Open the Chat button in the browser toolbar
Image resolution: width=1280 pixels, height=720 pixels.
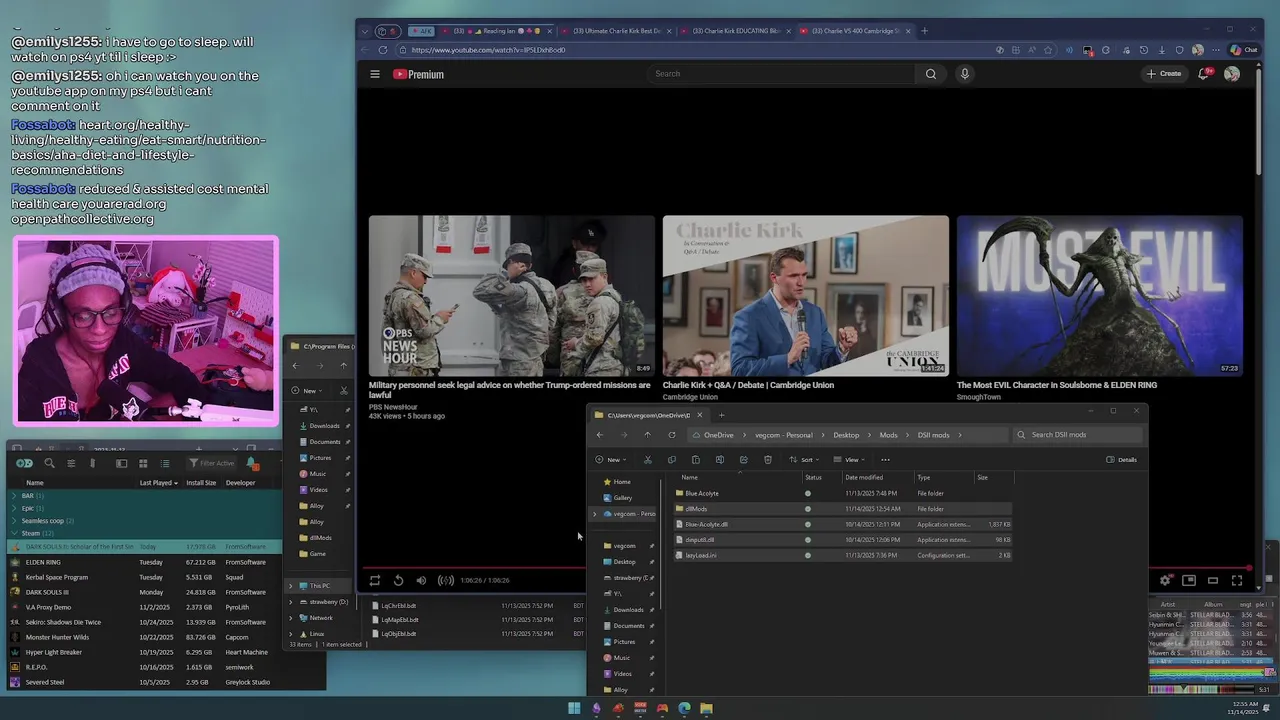[x=1243, y=50]
